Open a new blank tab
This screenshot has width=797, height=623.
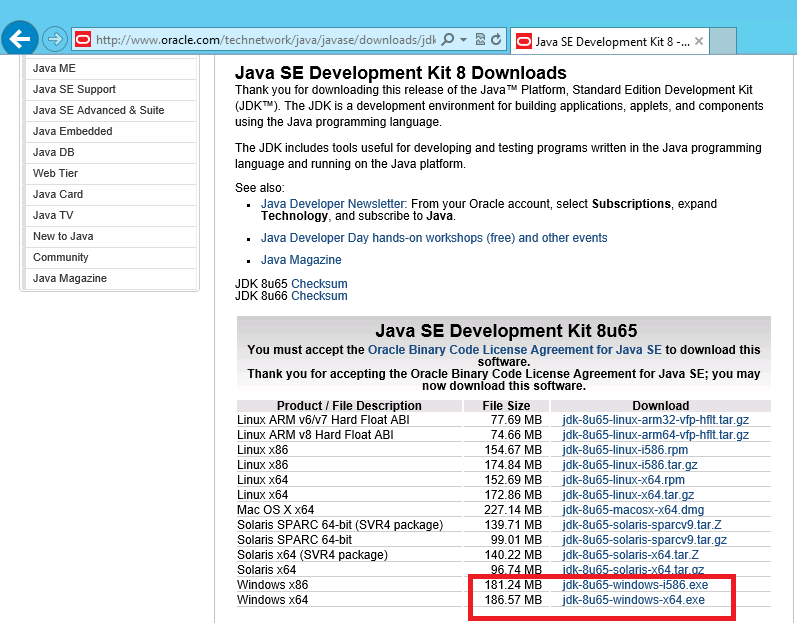click(723, 41)
